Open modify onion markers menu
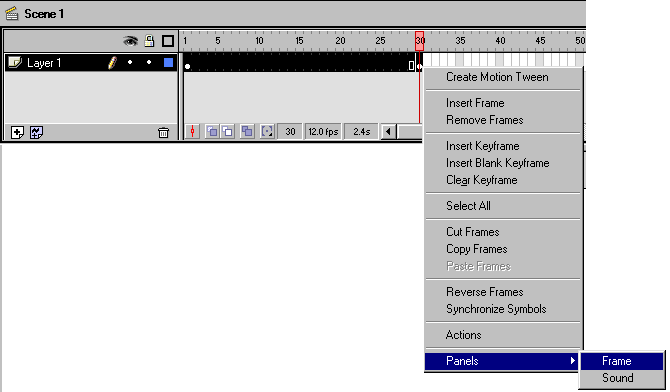670x392 pixels. pyautogui.click(x=267, y=131)
